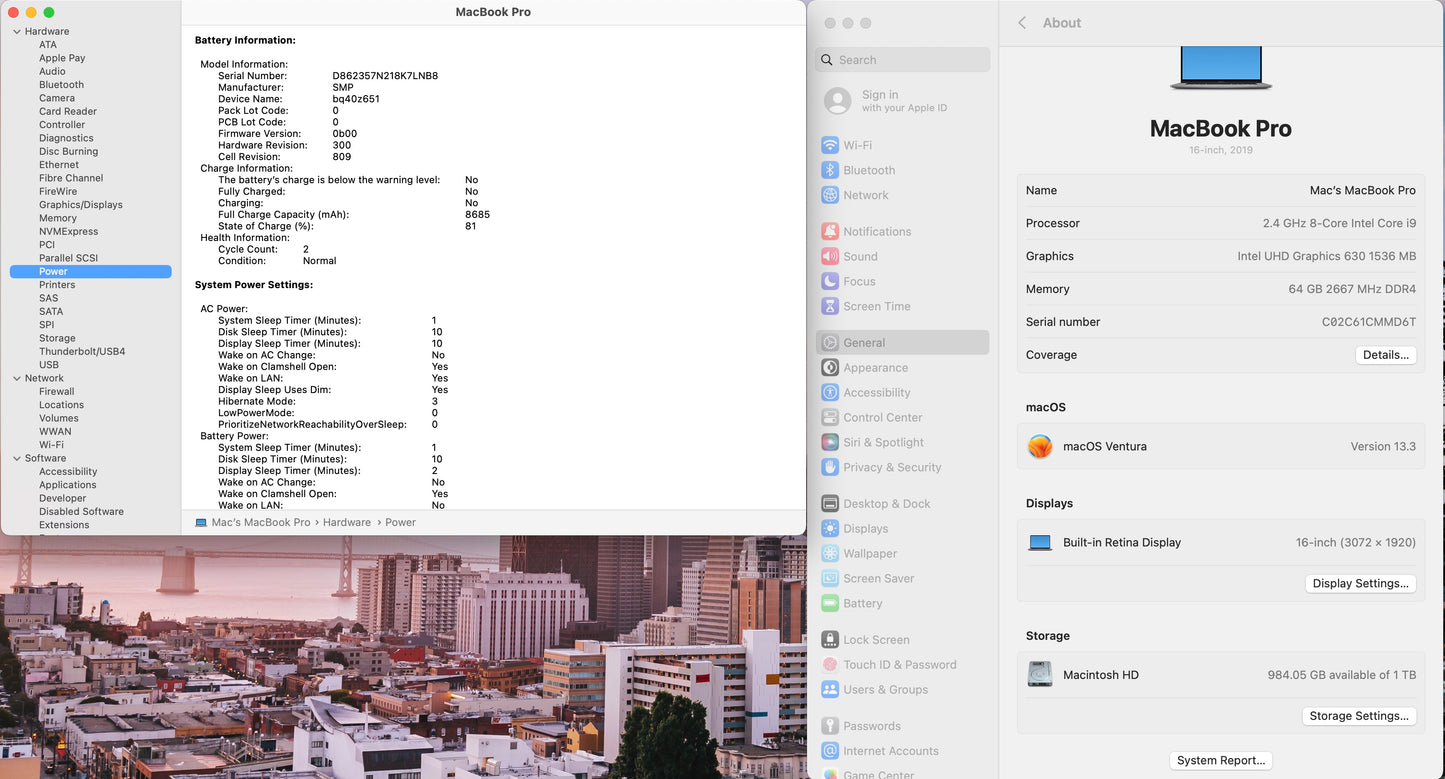1445x779 pixels.
Task: Open Display Settings button
Action: pos(1360,583)
